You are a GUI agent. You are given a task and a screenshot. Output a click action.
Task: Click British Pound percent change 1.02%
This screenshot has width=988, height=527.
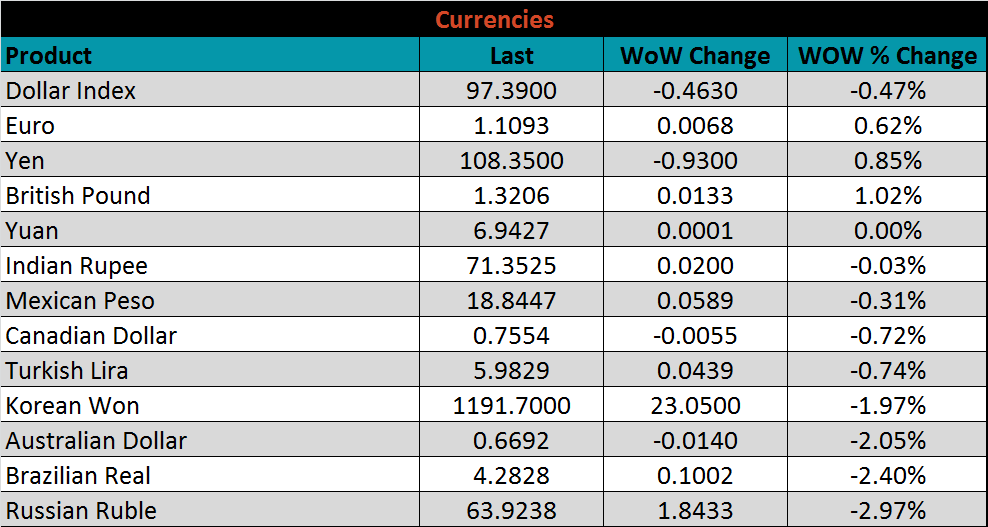click(x=887, y=196)
